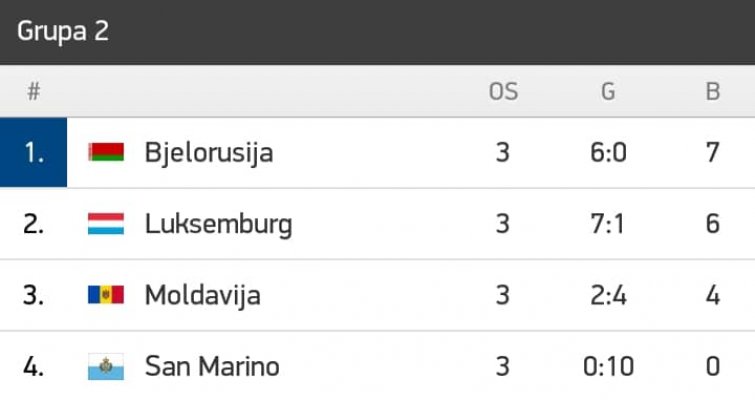
Task: Click Moldavija's 2:4 goal score
Action: pos(608,295)
